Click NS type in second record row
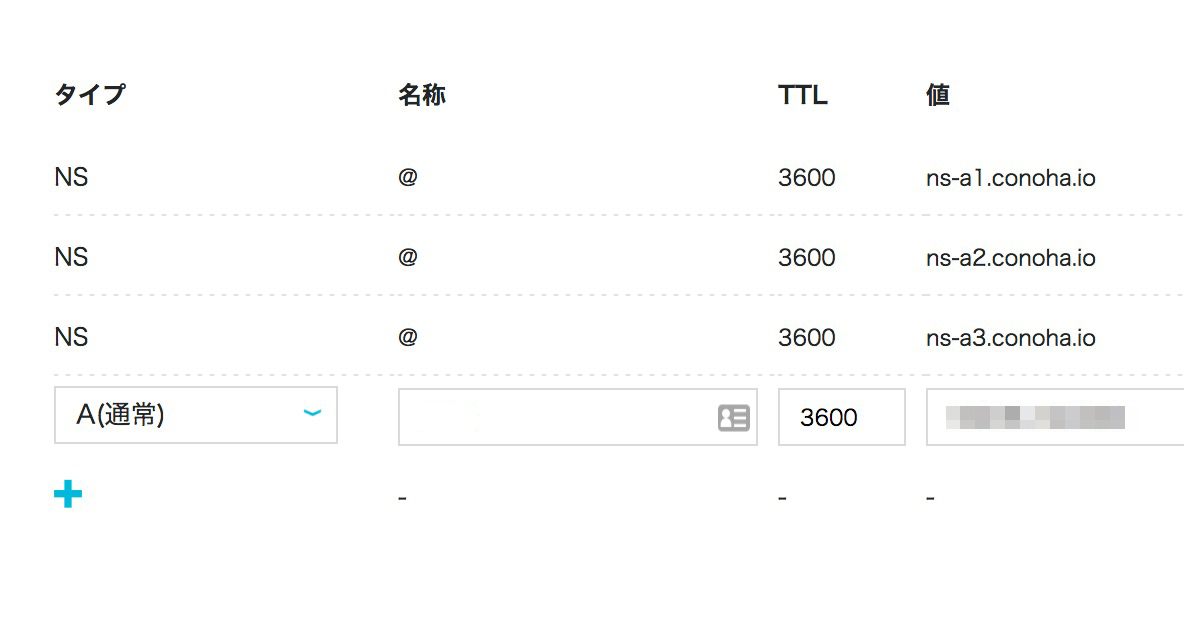 [x=72, y=257]
